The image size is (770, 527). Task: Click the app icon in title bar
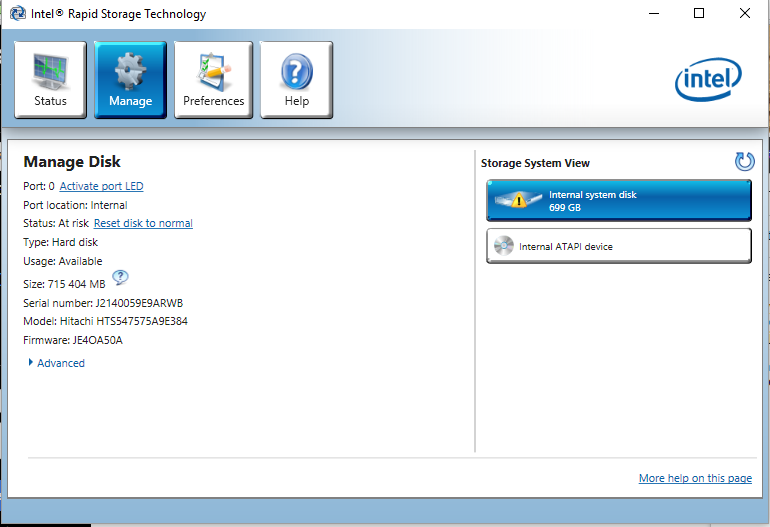pyautogui.click(x=18, y=13)
